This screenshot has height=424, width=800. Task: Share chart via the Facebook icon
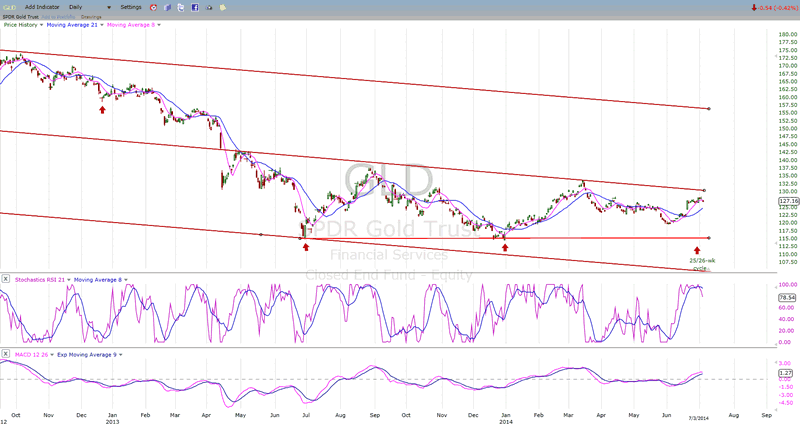(x=195, y=7)
